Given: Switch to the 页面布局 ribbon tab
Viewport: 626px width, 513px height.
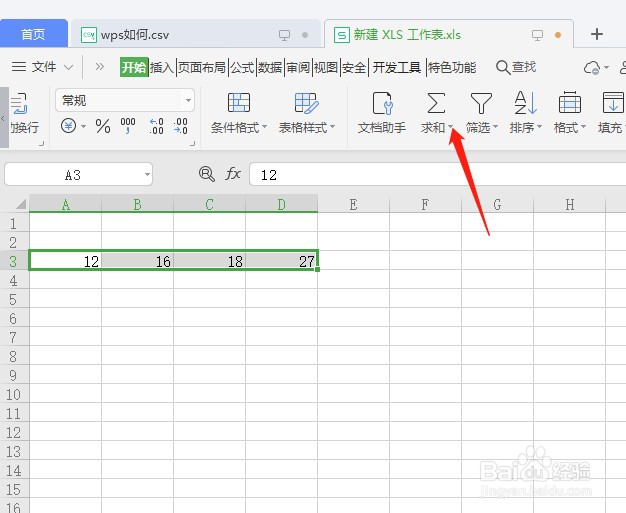Looking at the screenshot, I should [202, 67].
